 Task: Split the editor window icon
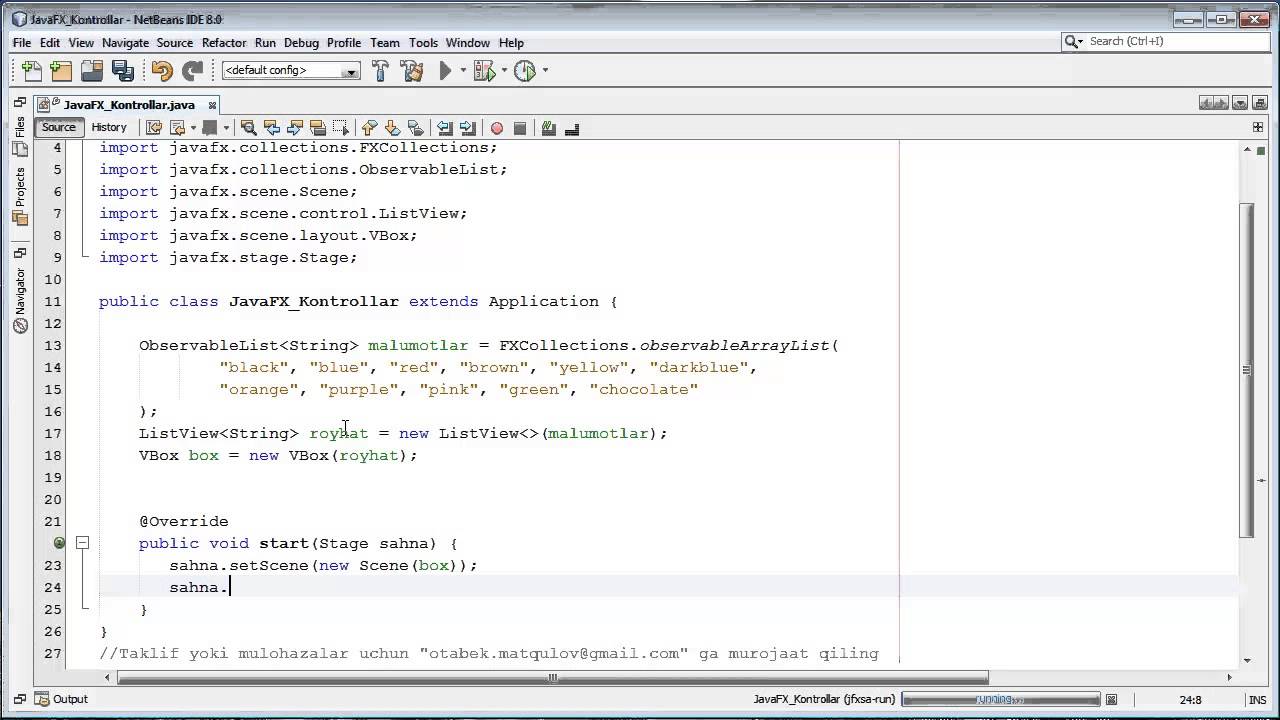(1258, 127)
